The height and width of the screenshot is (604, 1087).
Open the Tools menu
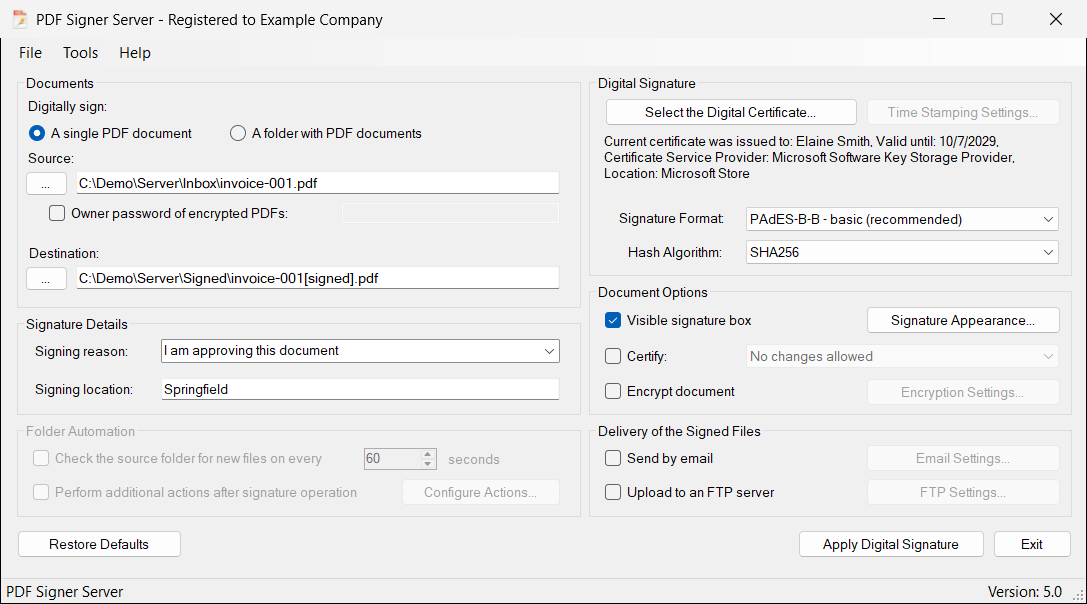point(80,53)
